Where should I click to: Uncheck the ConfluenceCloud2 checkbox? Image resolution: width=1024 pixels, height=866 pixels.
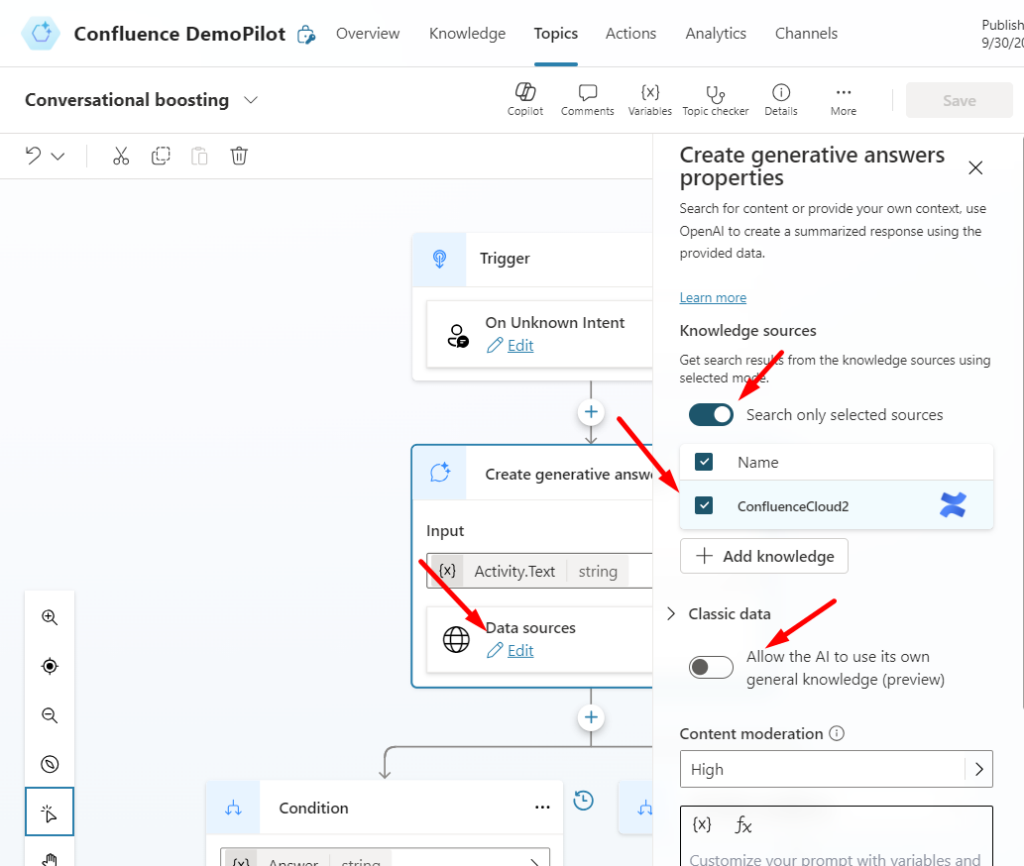tap(704, 506)
